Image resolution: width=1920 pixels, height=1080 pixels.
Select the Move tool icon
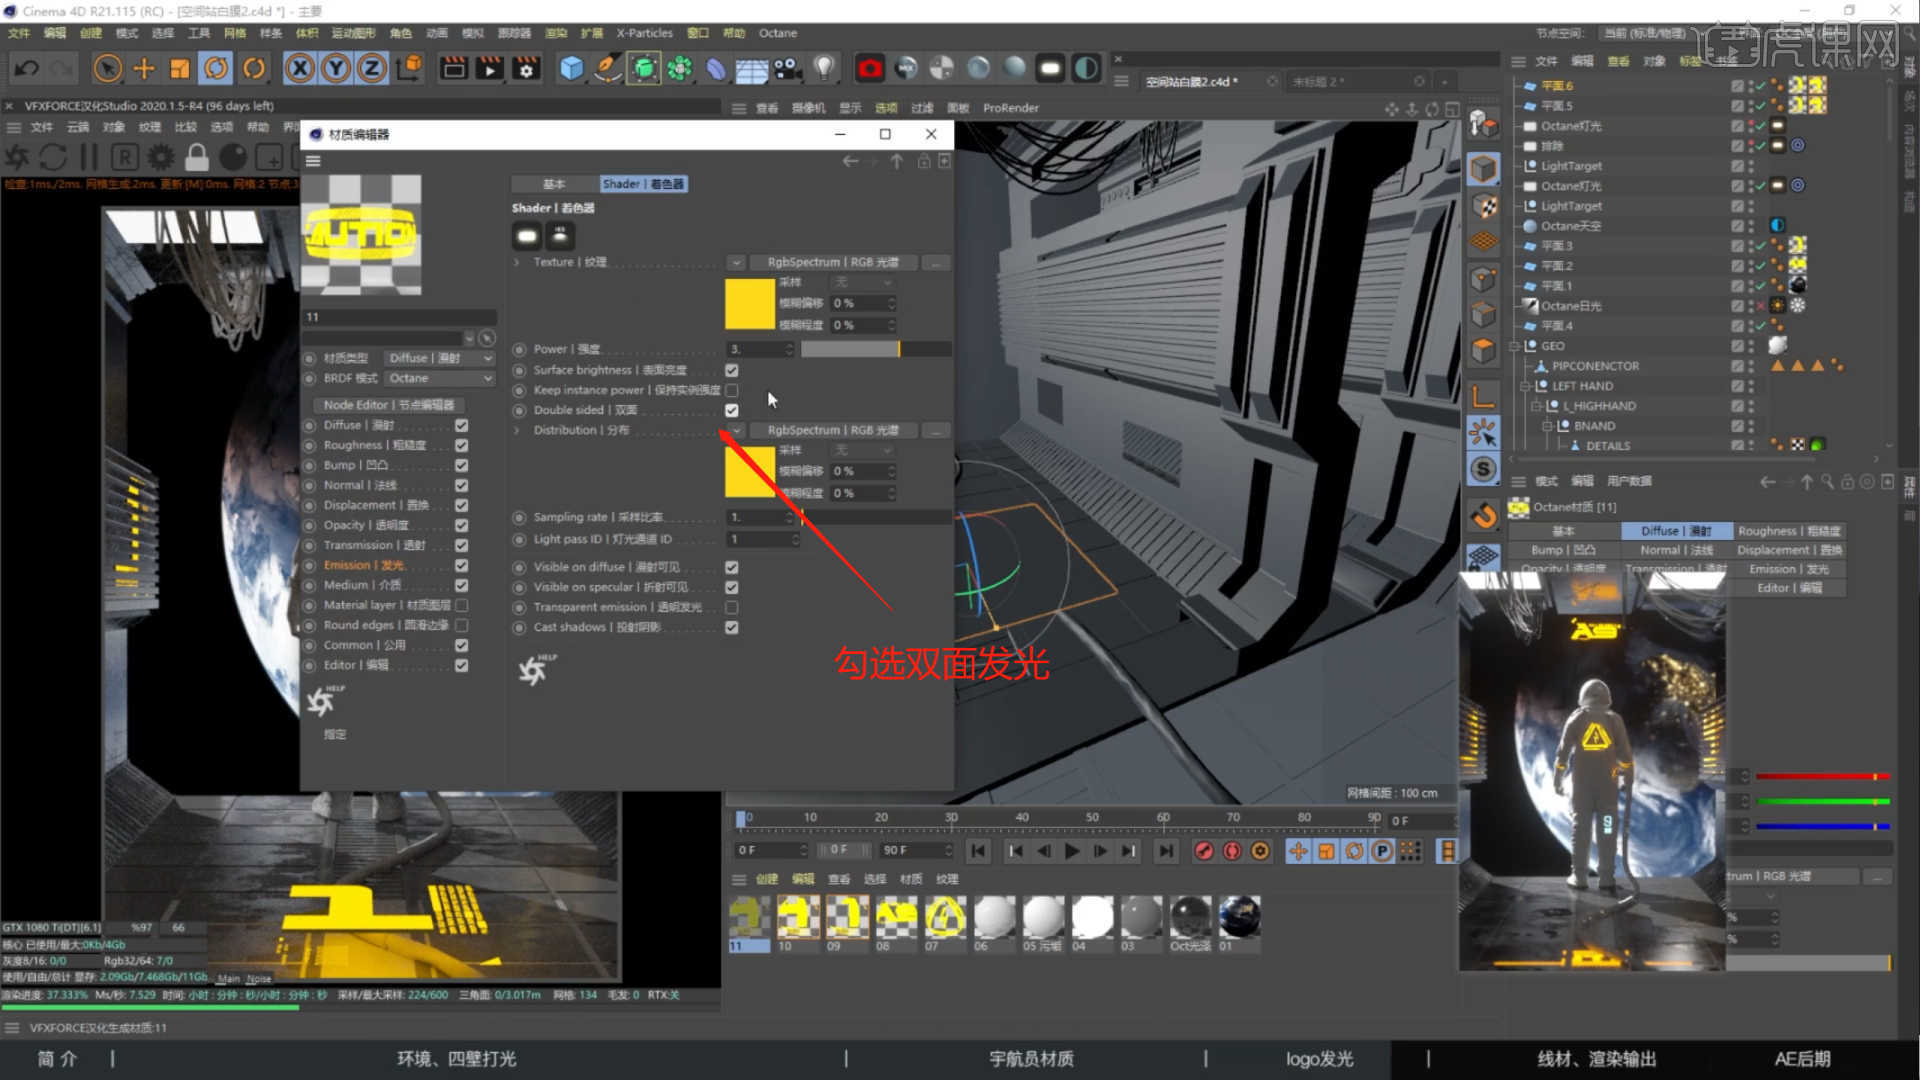pyautogui.click(x=144, y=68)
